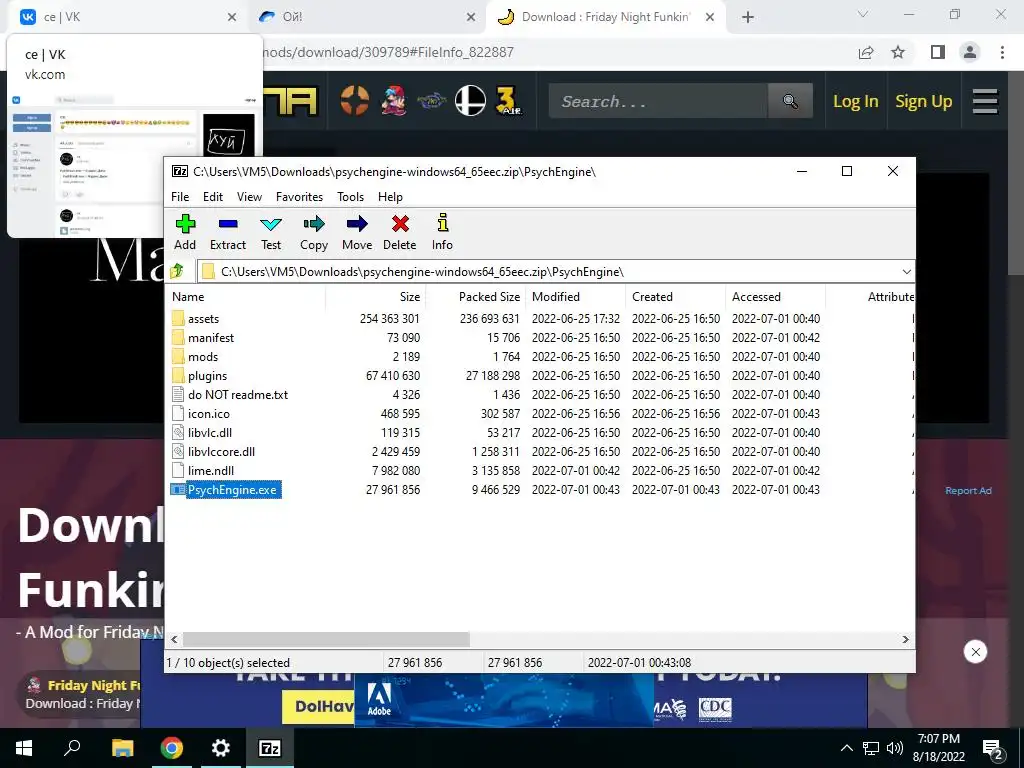Image resolution: width=1024 pixels, height=768 pixels.
Task: Open the Chrome three-dot menu
Action: 1002,52
